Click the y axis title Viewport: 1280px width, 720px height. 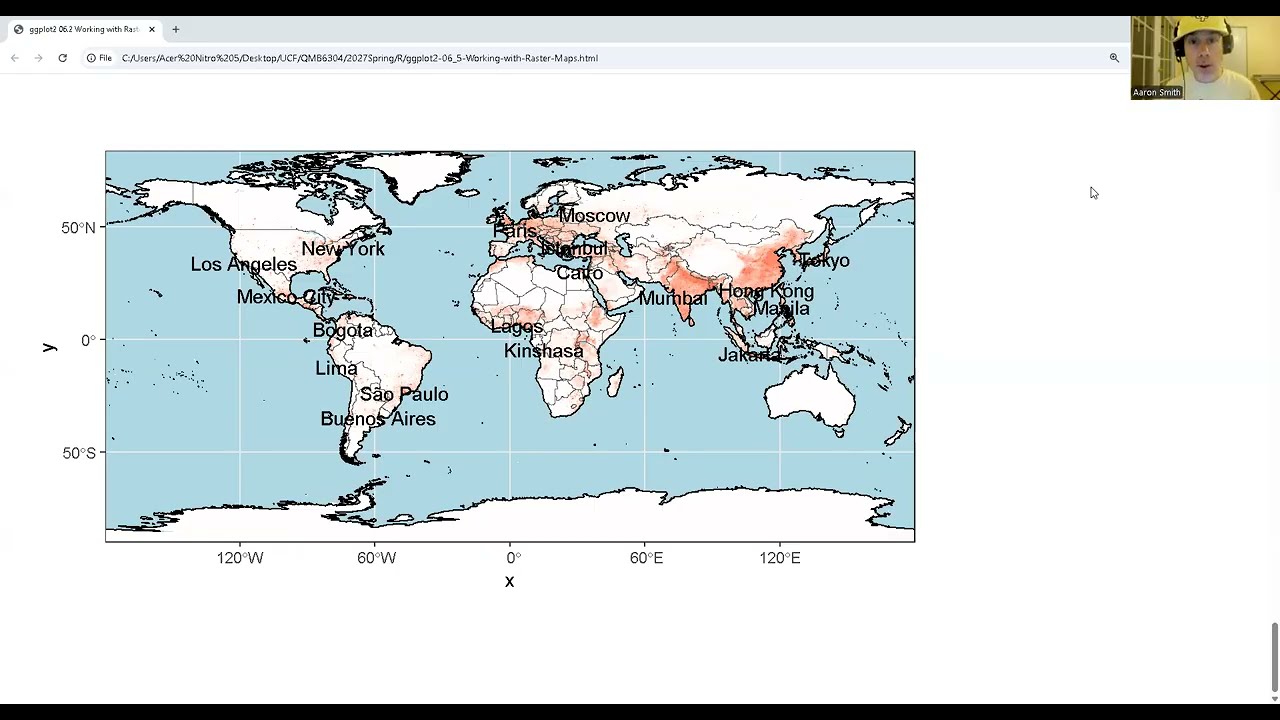tap(49, 347)
